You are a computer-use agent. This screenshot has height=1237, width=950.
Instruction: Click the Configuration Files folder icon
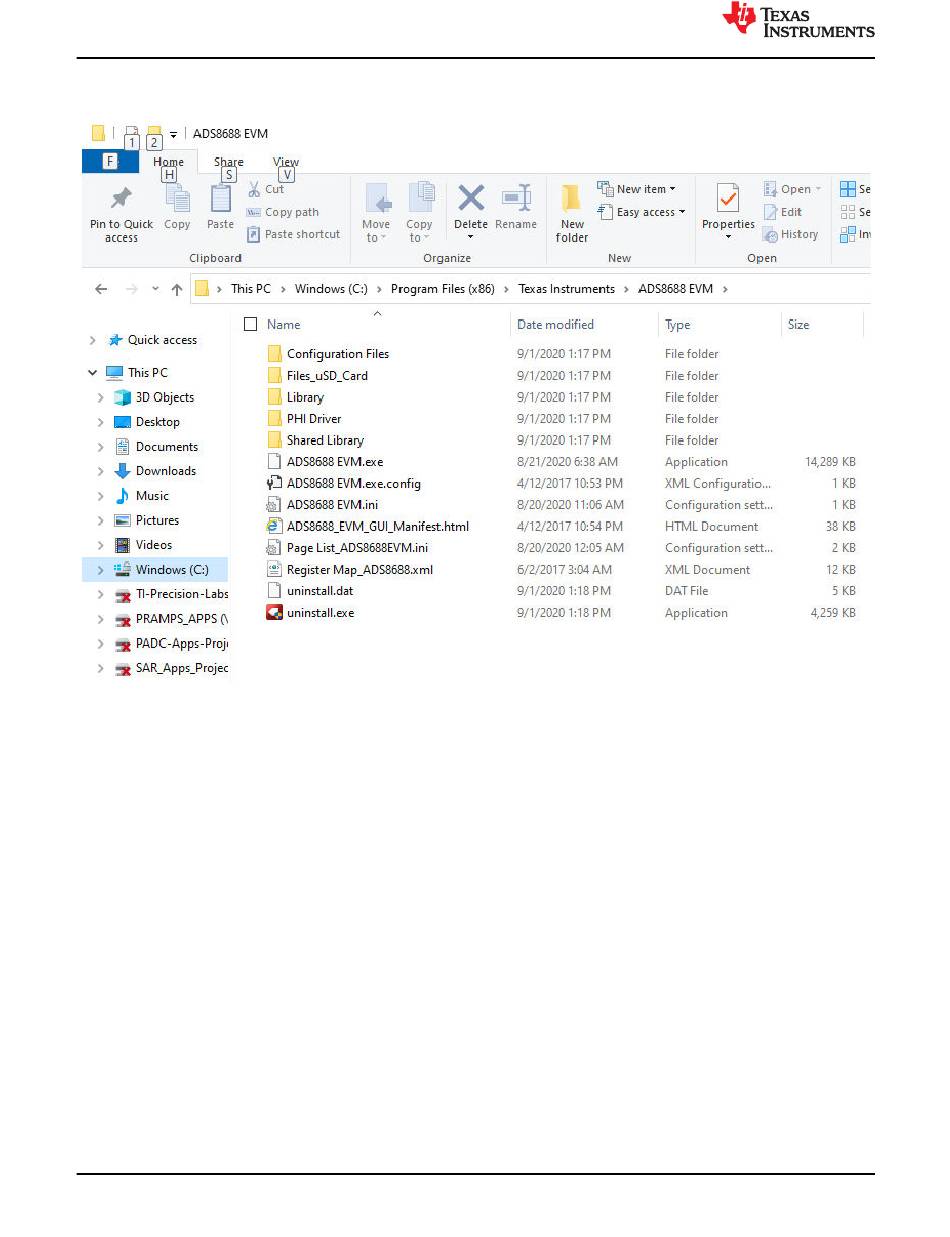274,354
